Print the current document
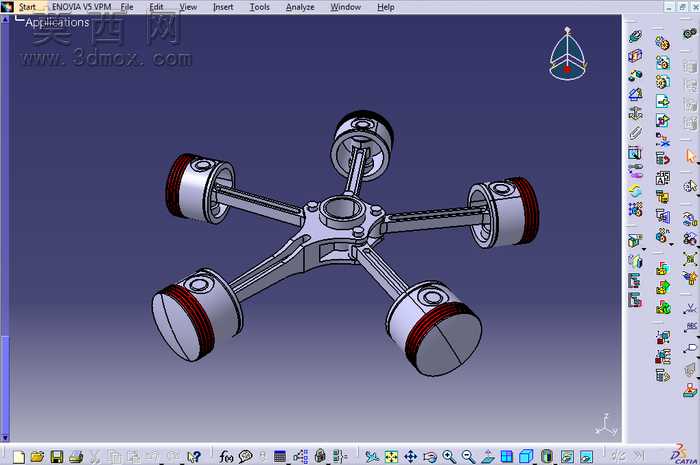The height and width of the screenshot is (465, 700). click(x=76, y=456)
